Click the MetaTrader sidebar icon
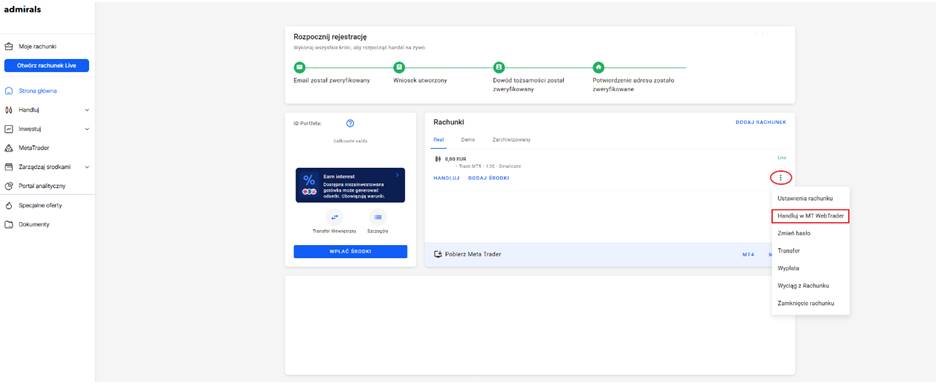The height and width of the screenshot is (384, 936). click(8, 148)
